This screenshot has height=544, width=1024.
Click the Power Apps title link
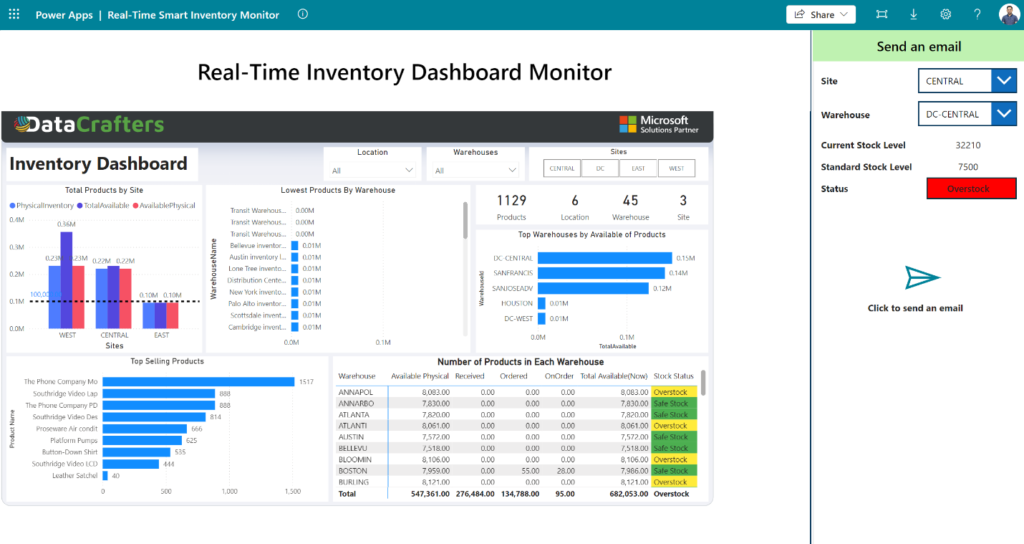(x=64, y=14)
